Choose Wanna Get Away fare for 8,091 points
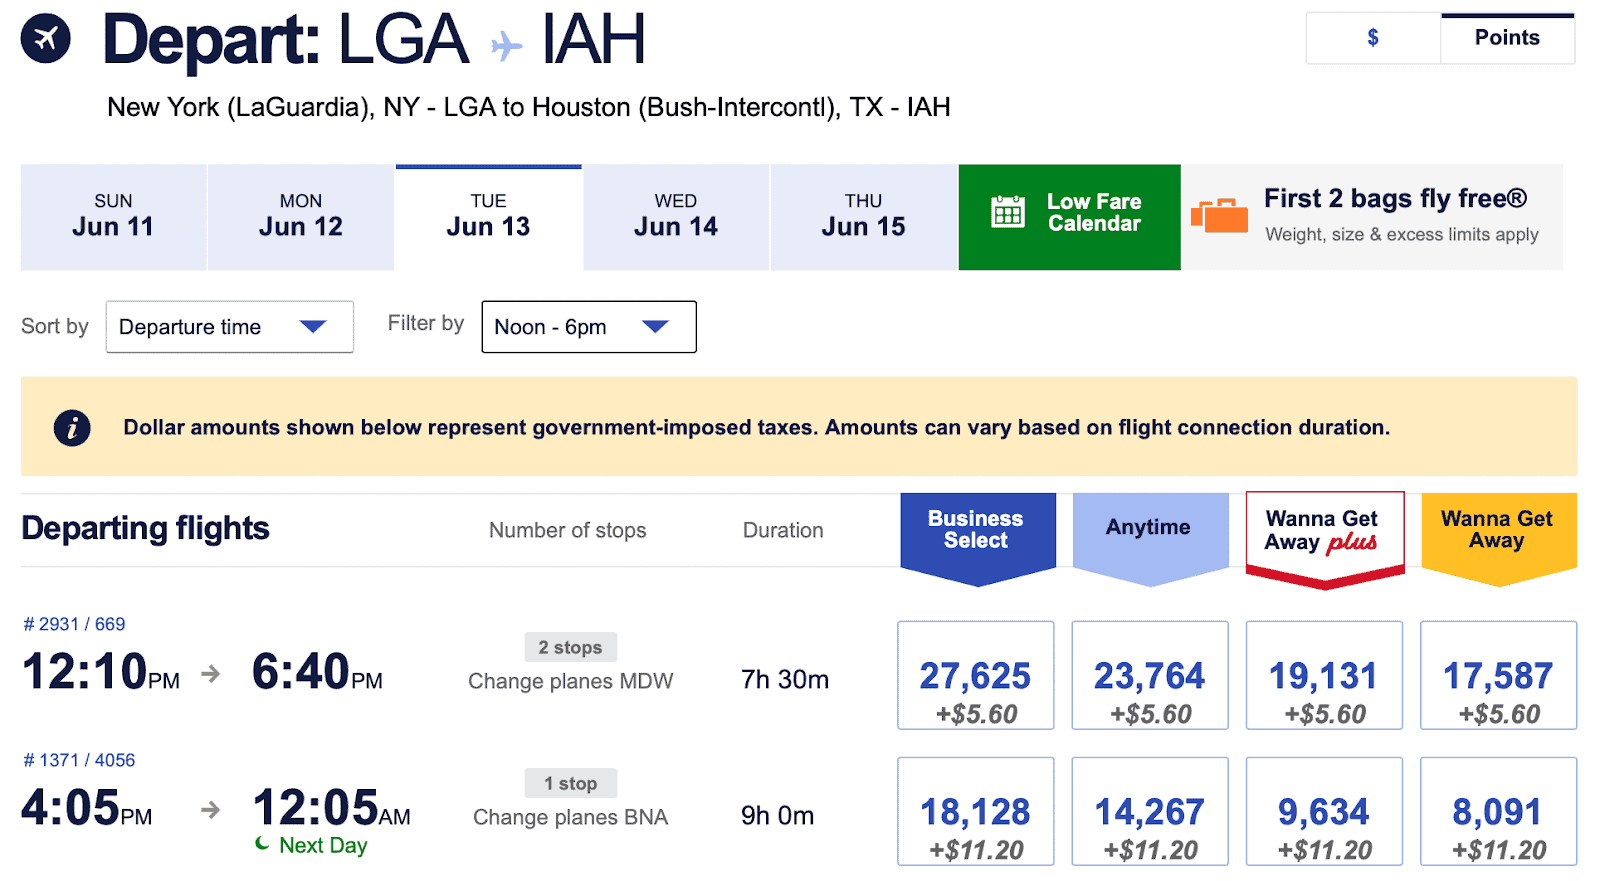The height and width of the screenshot is (881, 1600). 1498,812
